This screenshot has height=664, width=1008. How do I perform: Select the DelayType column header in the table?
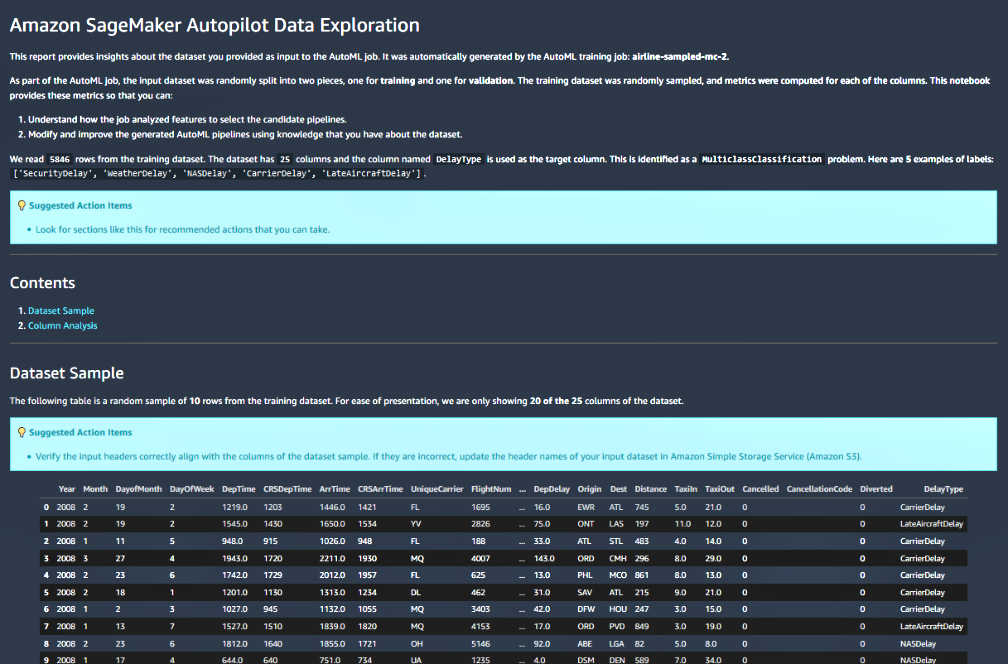pyautogui.click(x=943, y=490)
